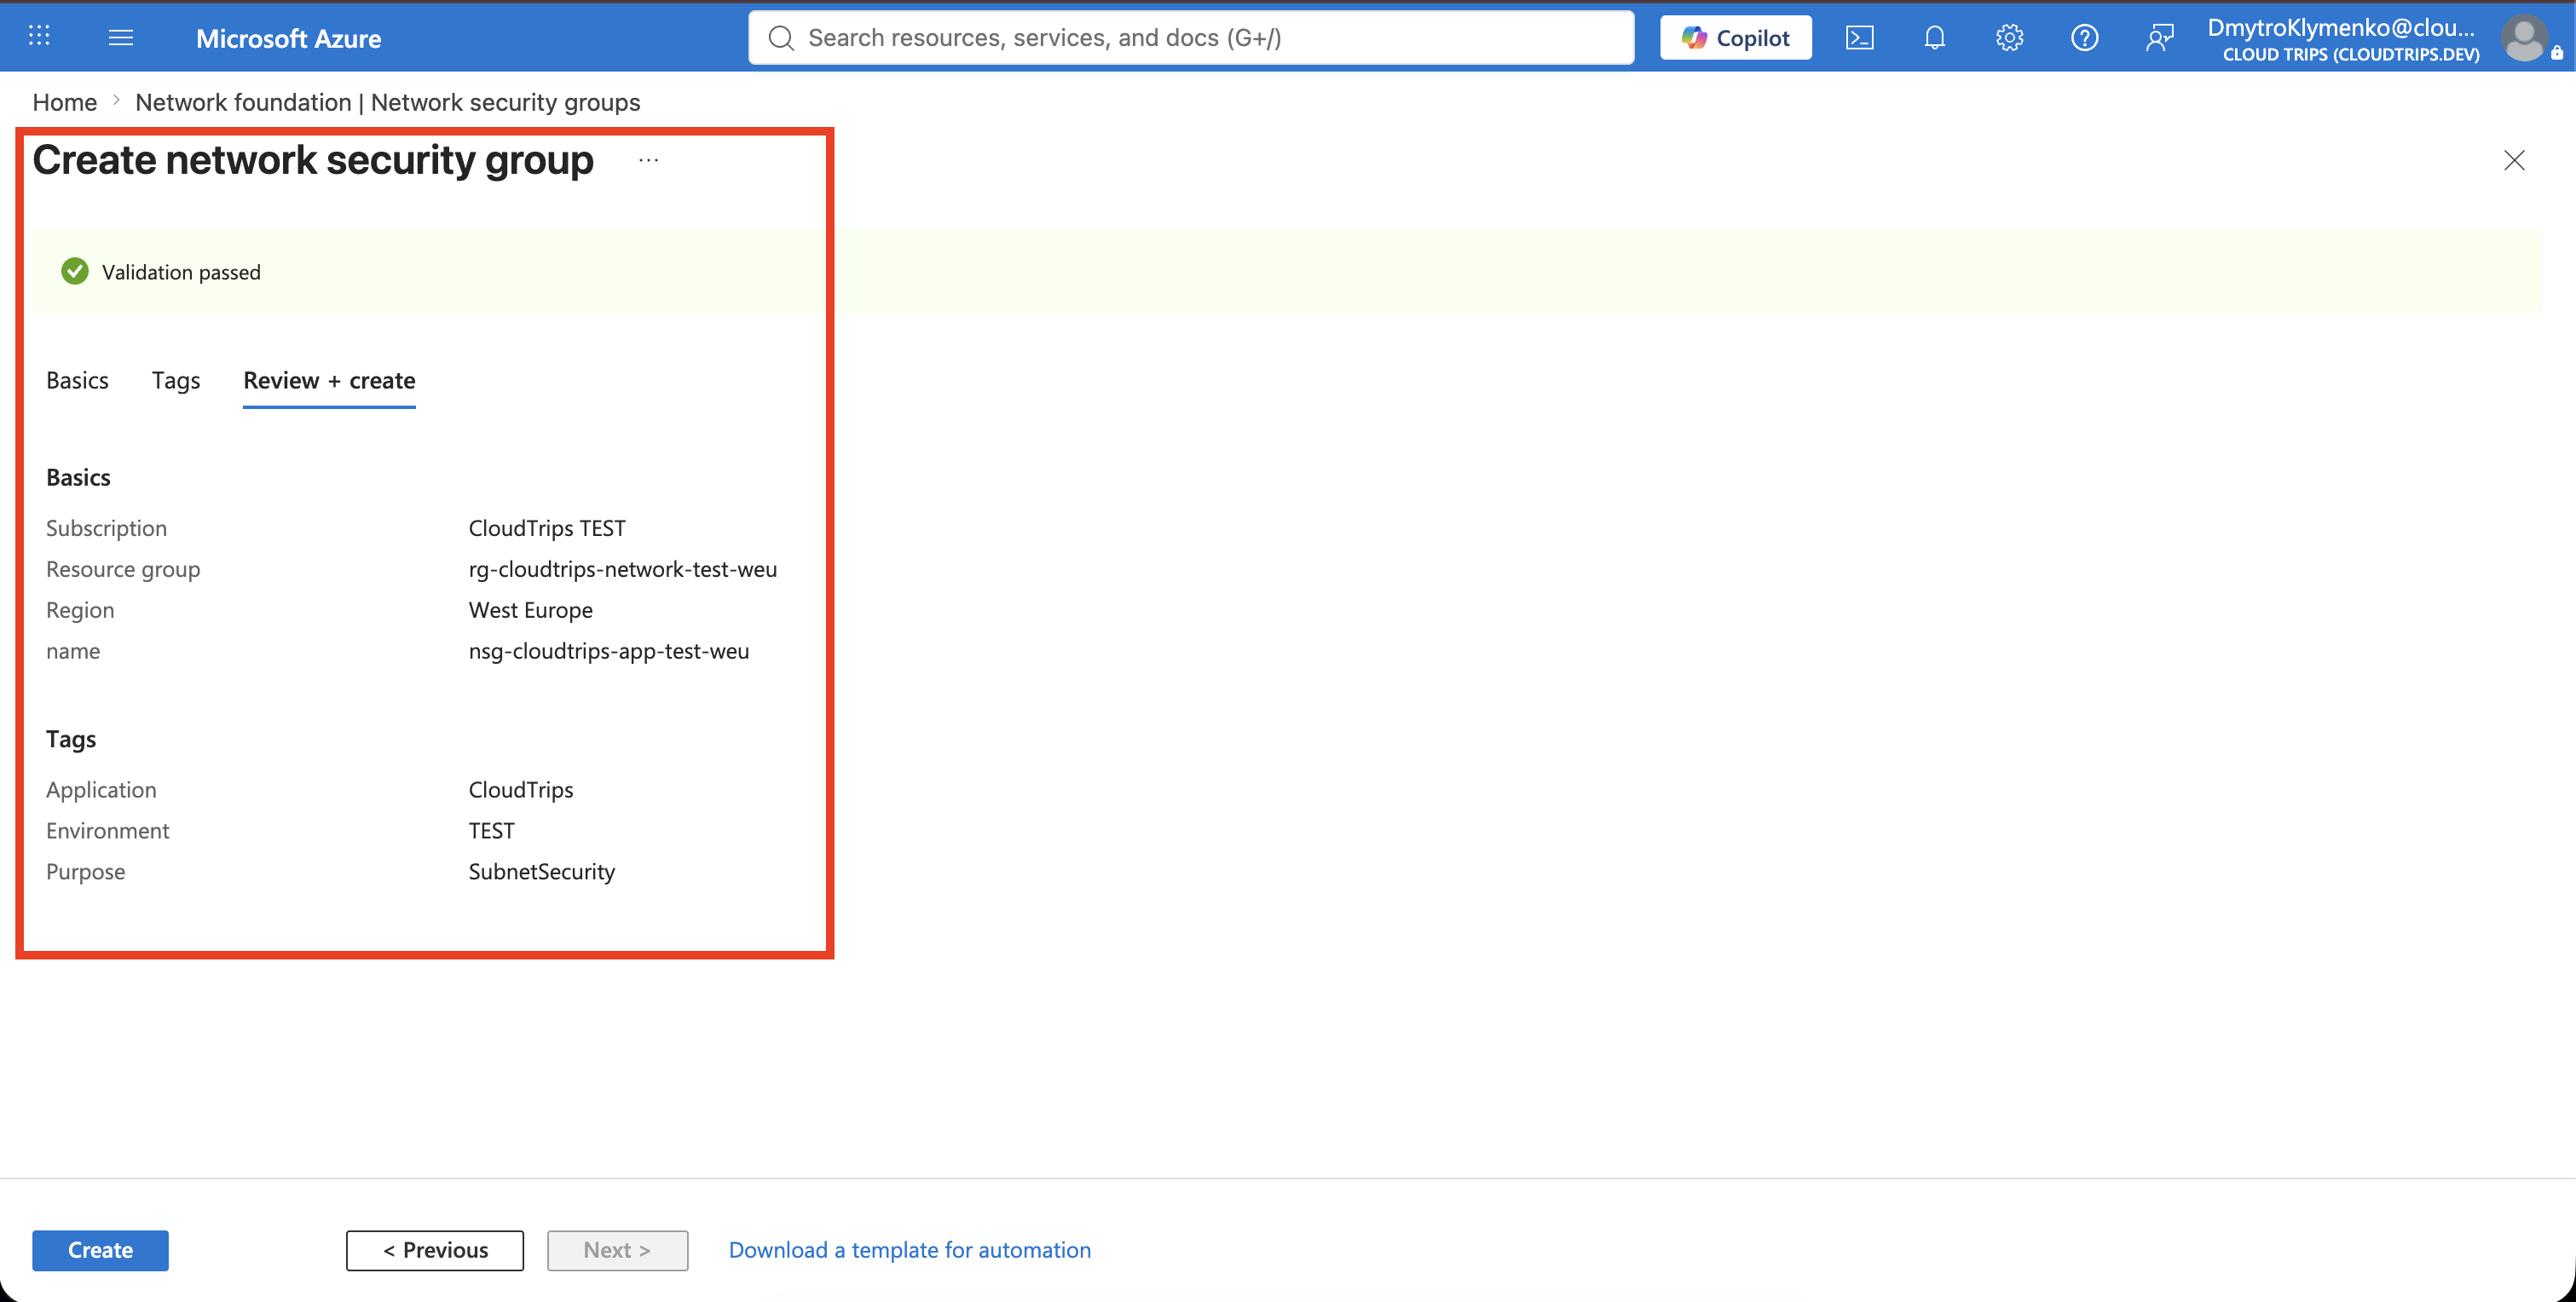Viewport: 2576px width, 1302px height.
Task: Click the Basics section heading in the summary
Action: click(78, 477)
